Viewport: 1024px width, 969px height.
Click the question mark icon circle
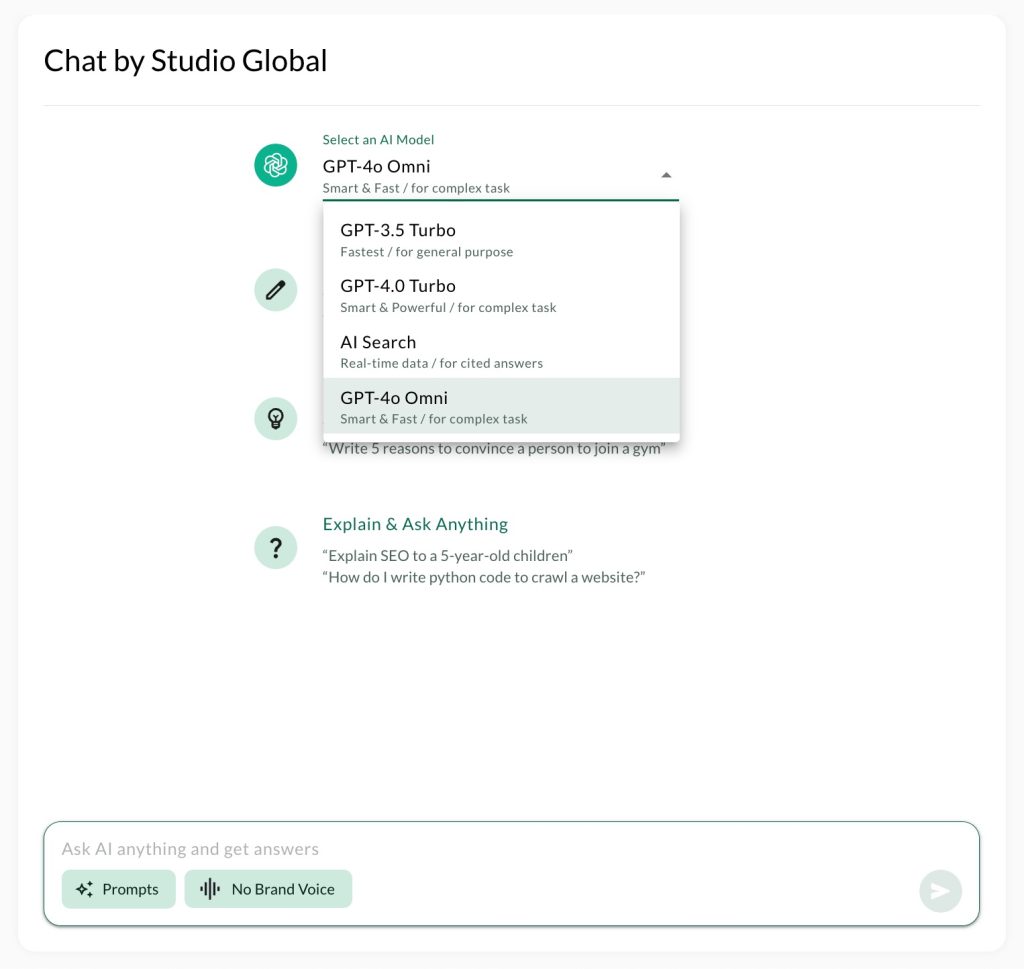[x=276, y=548]
